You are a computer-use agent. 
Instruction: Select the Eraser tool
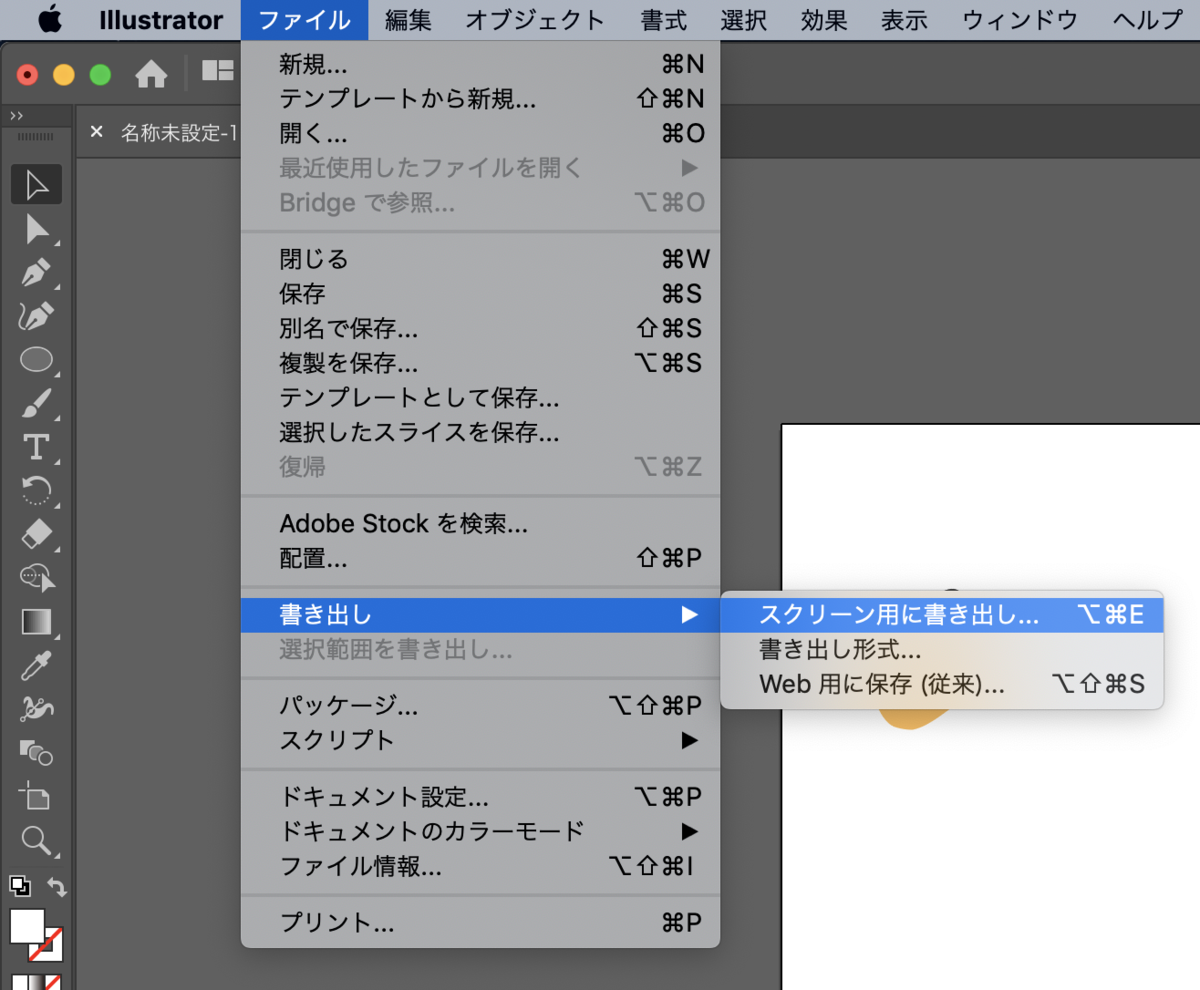[36, 534]
